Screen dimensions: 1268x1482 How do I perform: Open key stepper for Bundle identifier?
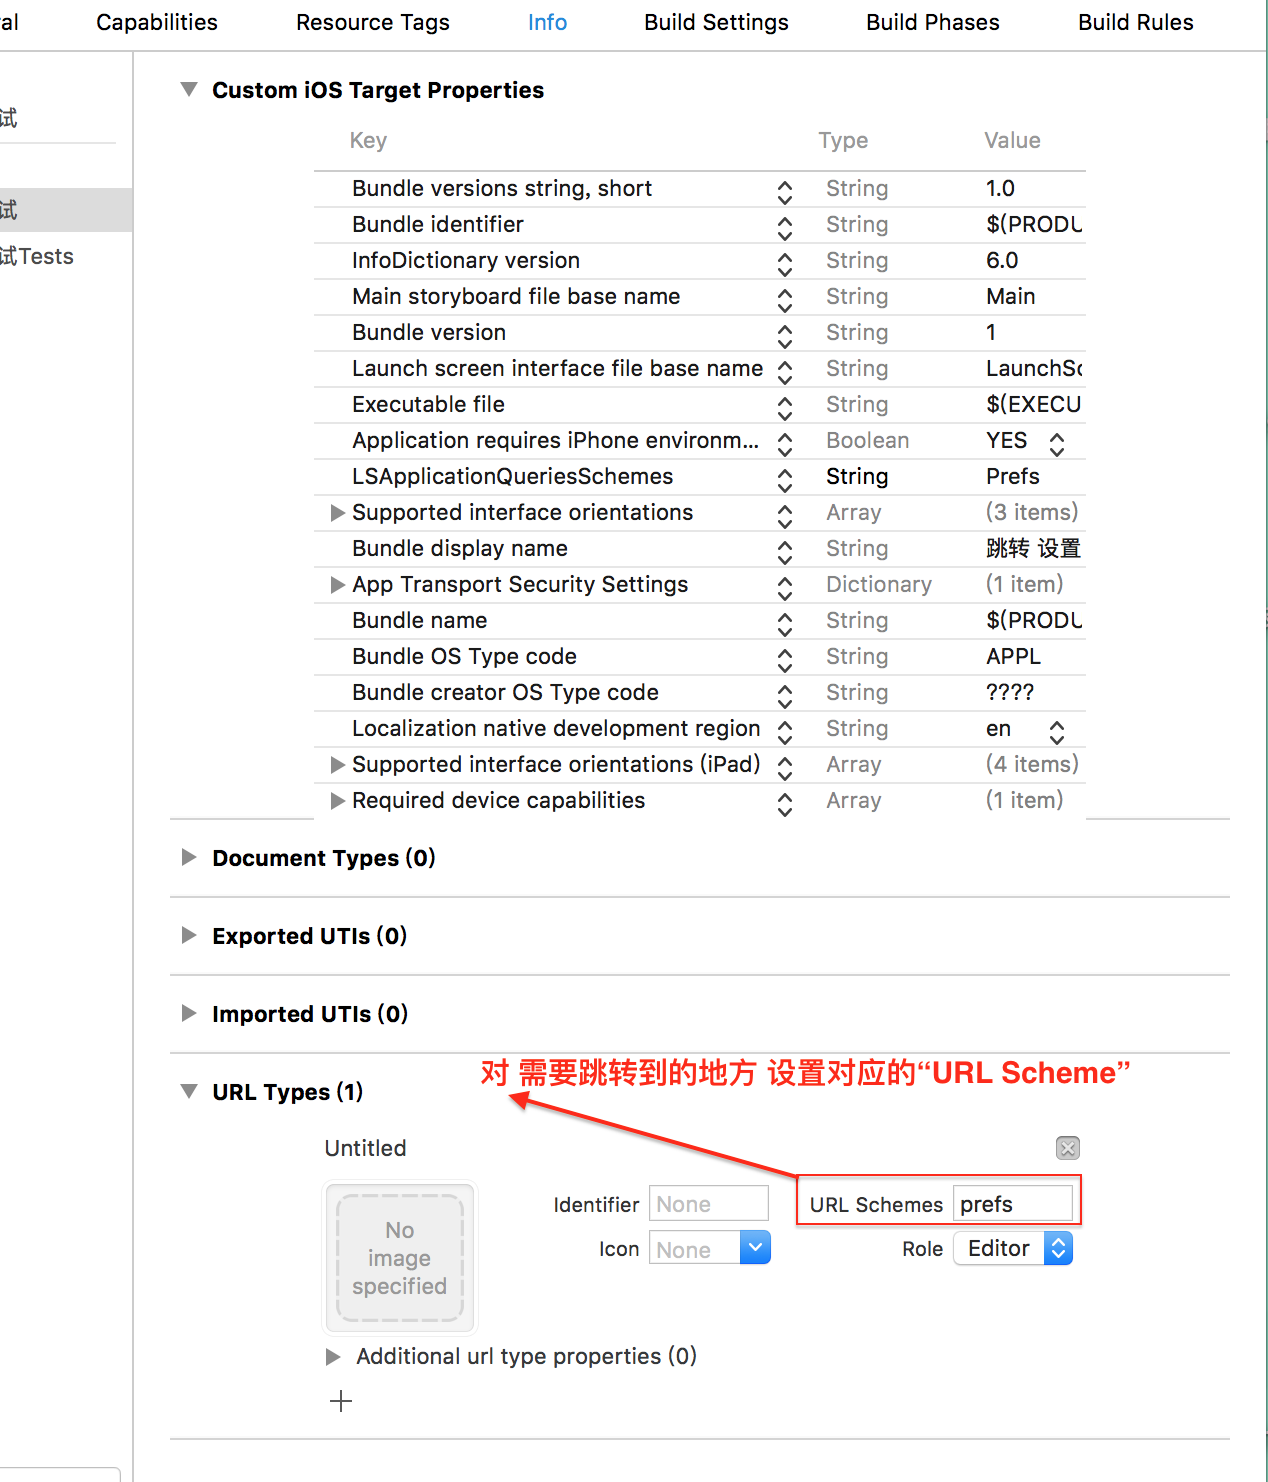coord(785,229)
